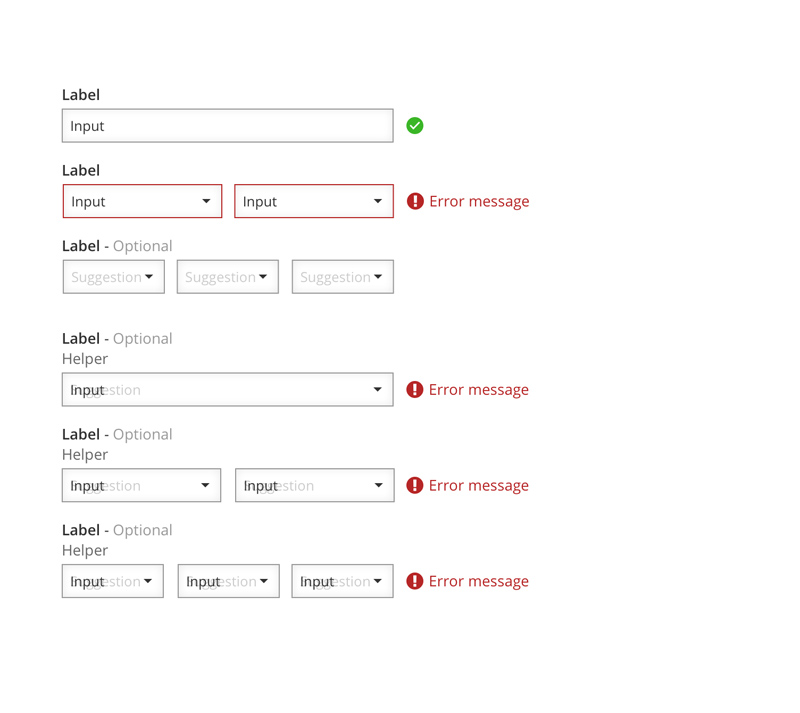Screen dimensions: 800x713
Task: Expand the middle Suggestion dropdown
Action: [x=228, y=277]
